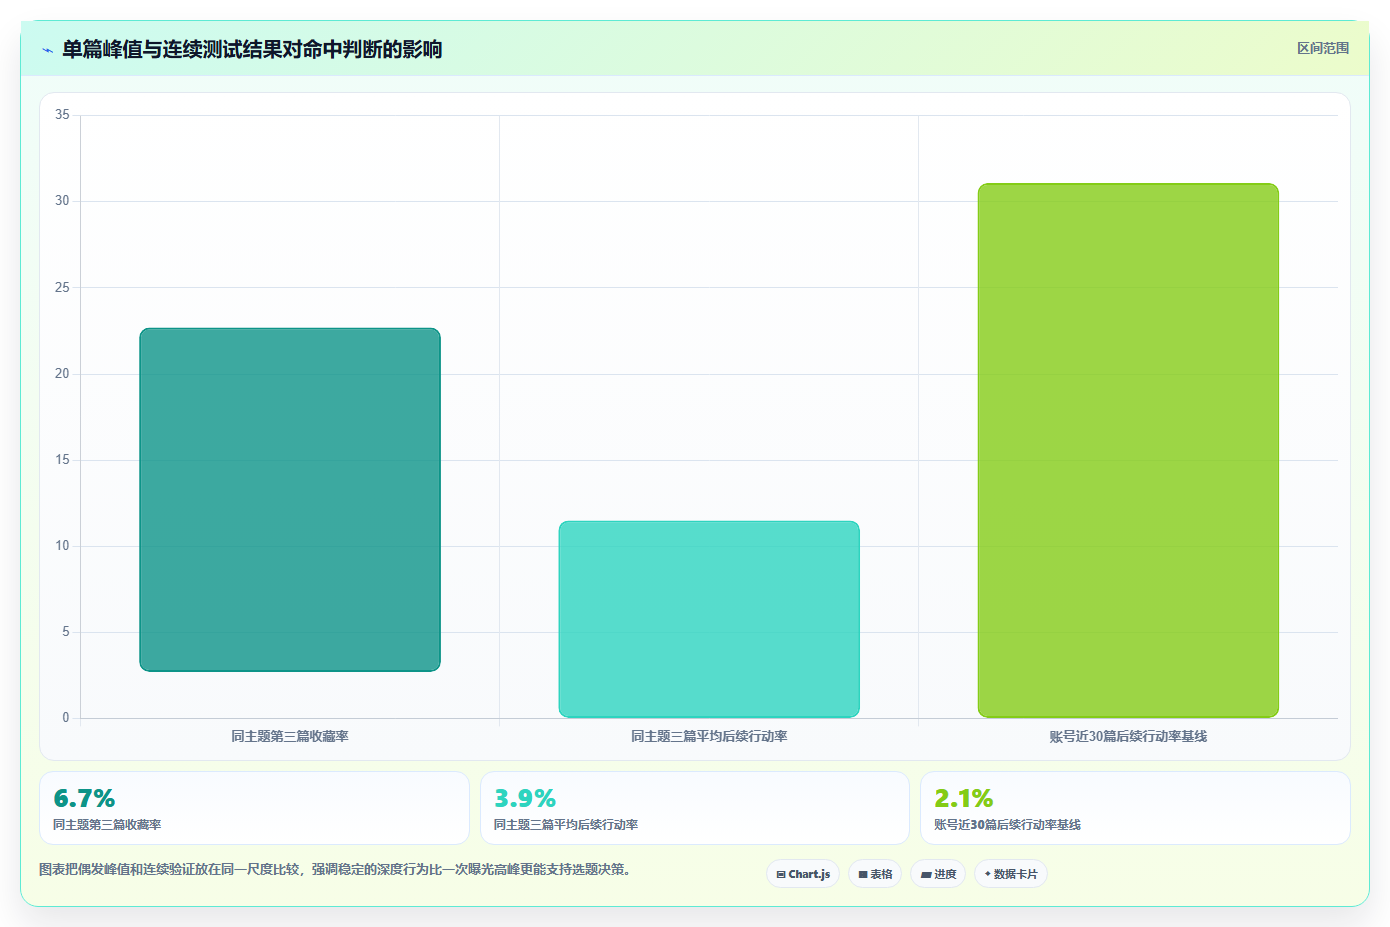Image resolution: width=1390 pixels, height=927 pixels.
Task: Click the card caption 同主题三篇平均后续行动率 under 3.9%
Action: tap(566, 825)
